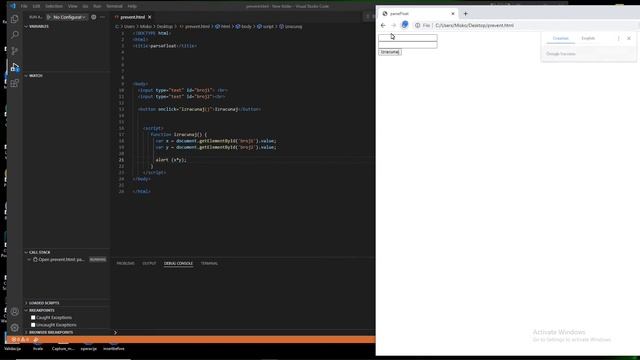Focus the second text input on webpage
640x360 pixels.
point(408,45)
